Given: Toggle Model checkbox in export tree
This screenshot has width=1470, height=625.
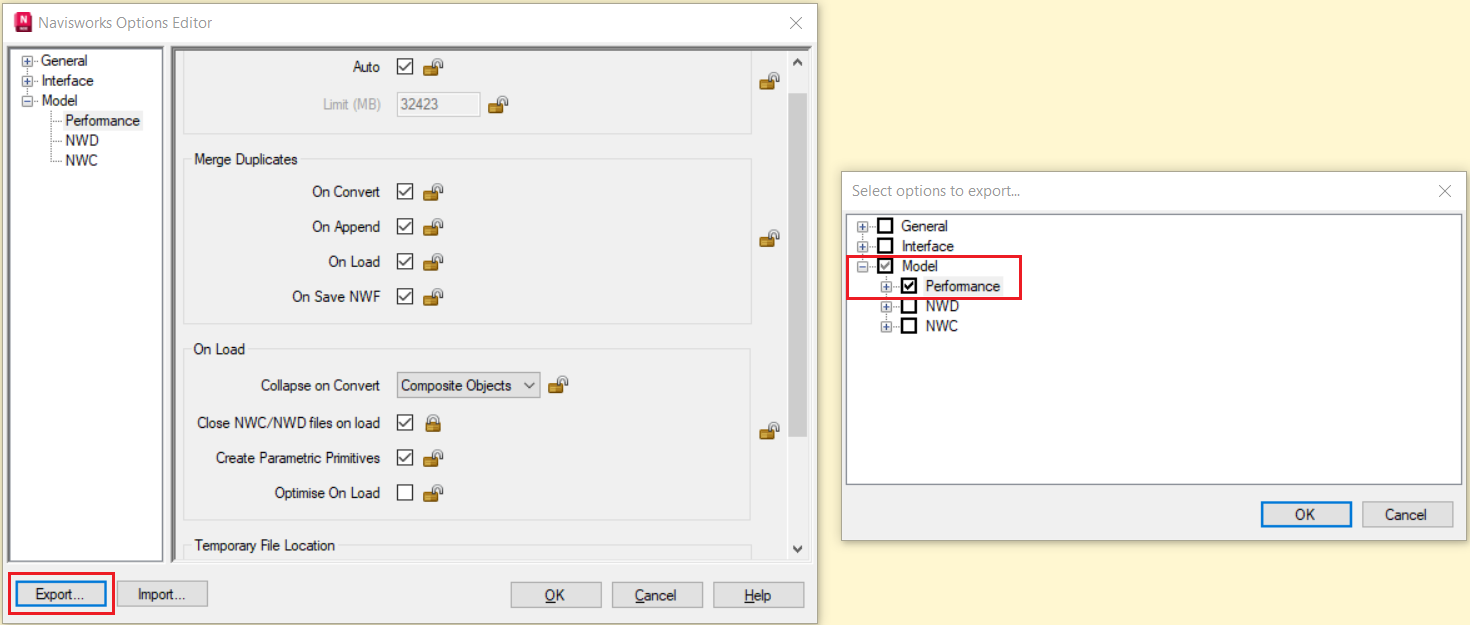Looking at the screenshot, I should [885, 266].
